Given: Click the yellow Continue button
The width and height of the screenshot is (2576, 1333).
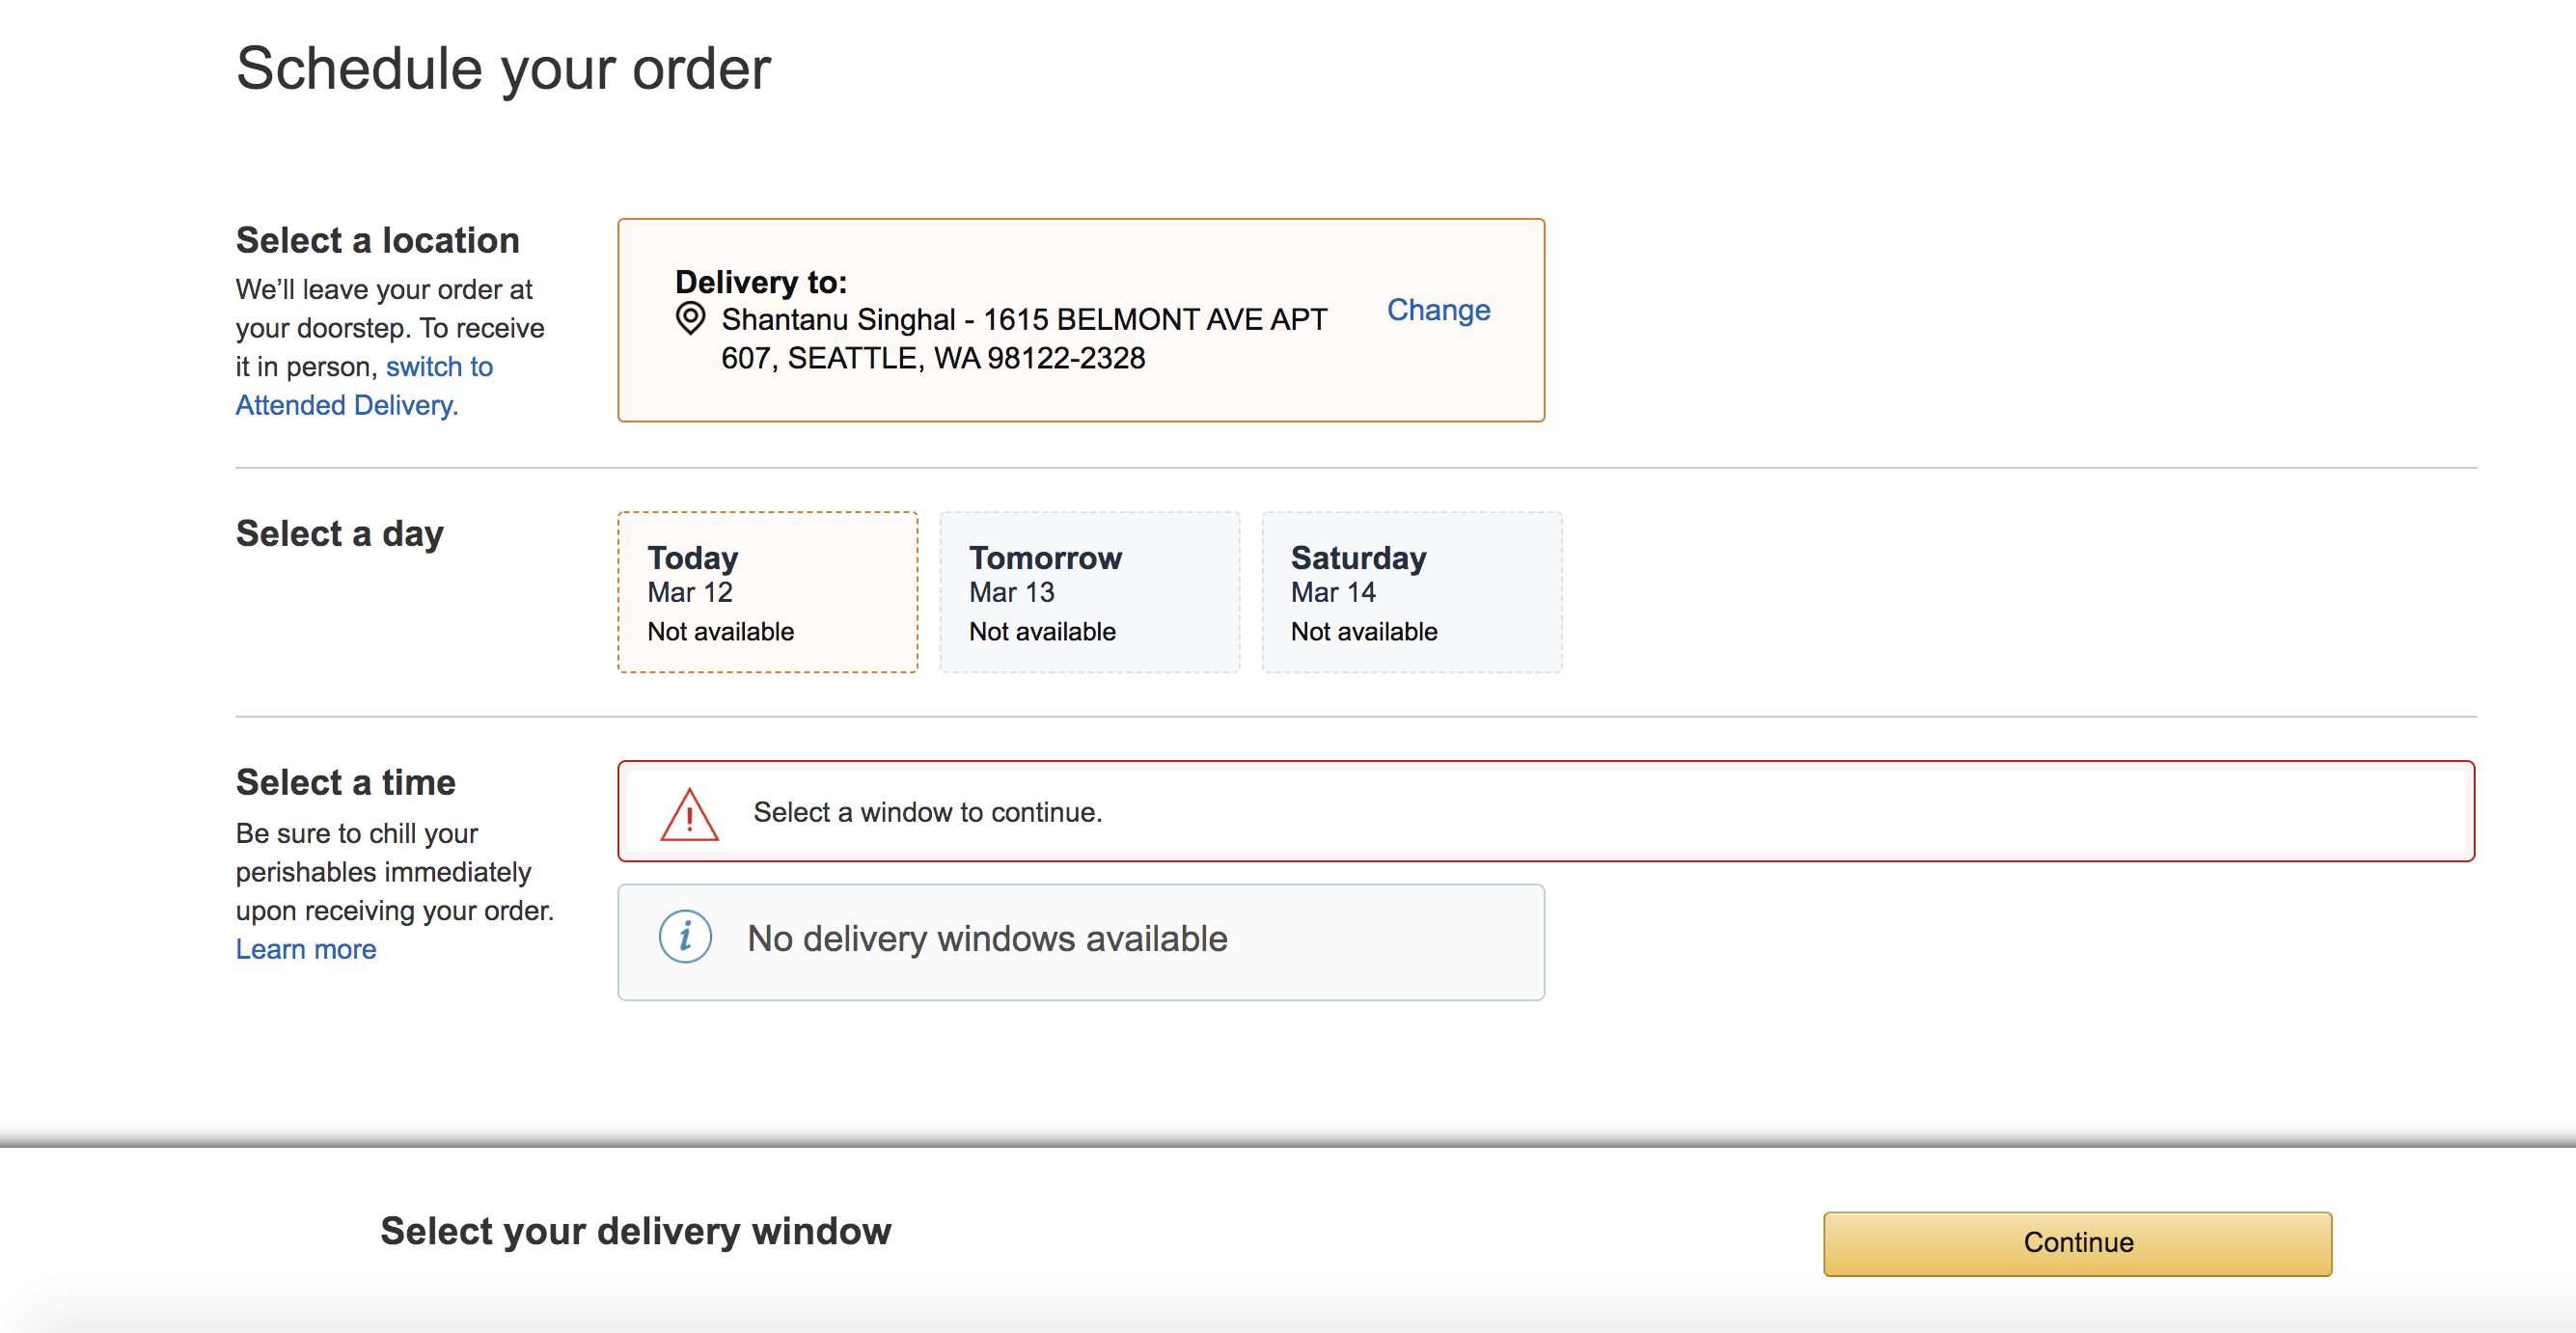Looking at the screenshot, I should [x=2077, y=1243].
